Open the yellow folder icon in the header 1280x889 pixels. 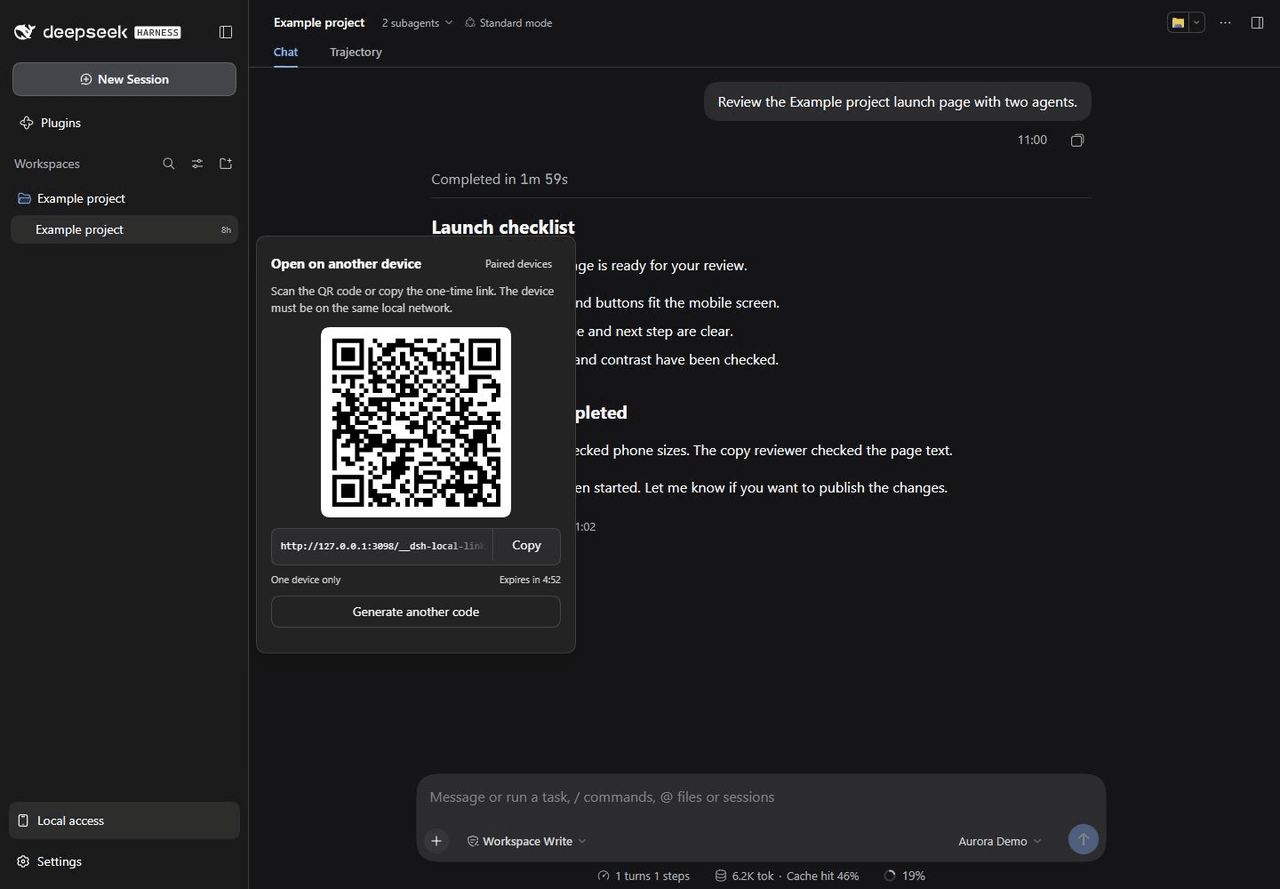click(1178, 23)
